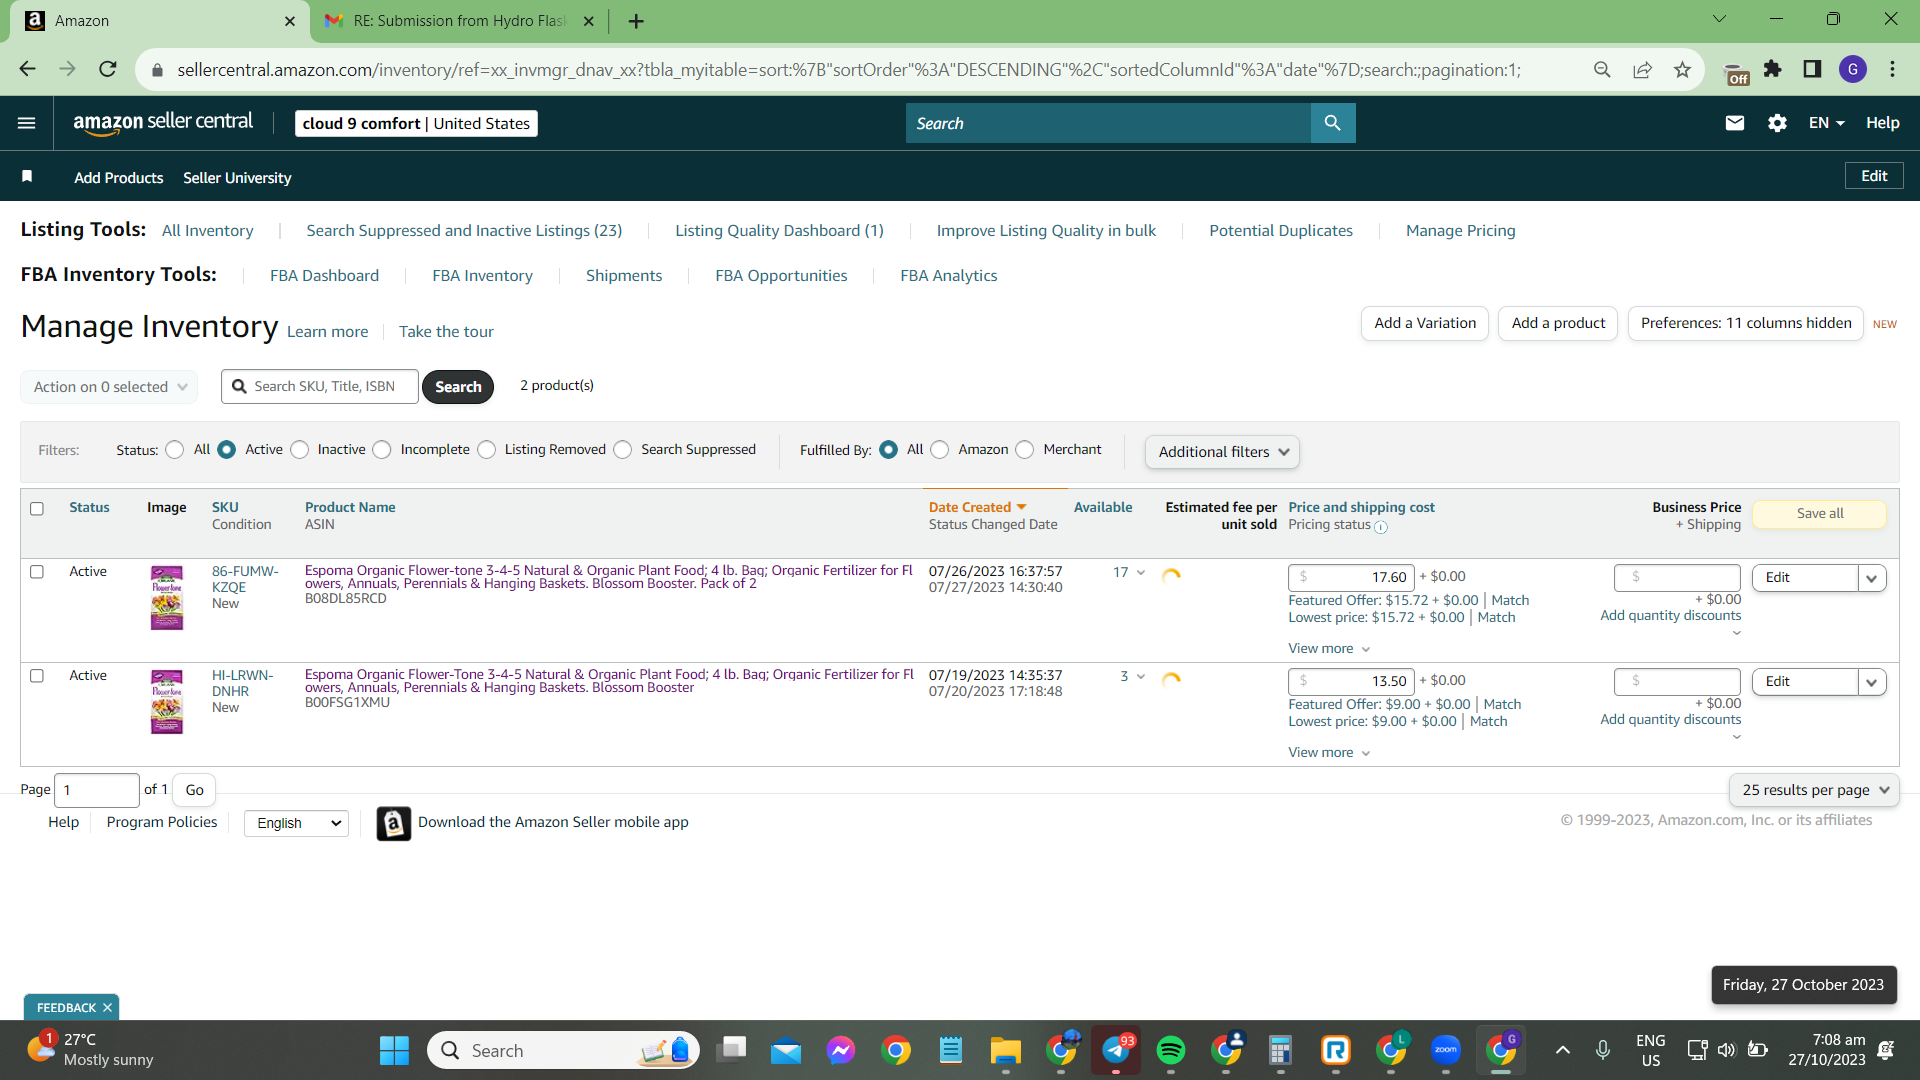Open the EN language dropdown

[x=1826, y=123]
